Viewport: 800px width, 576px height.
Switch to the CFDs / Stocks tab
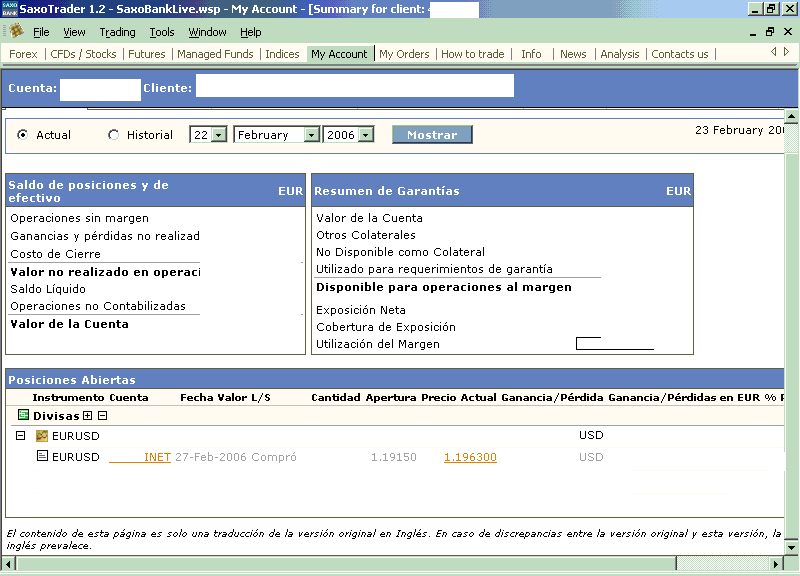pos(83,54)
